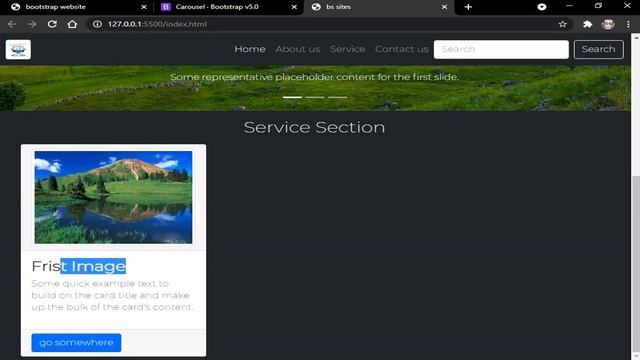This screenshot has width=640, height=360.
Task: Open the tab search dropdown button
Action: [542, 7]
